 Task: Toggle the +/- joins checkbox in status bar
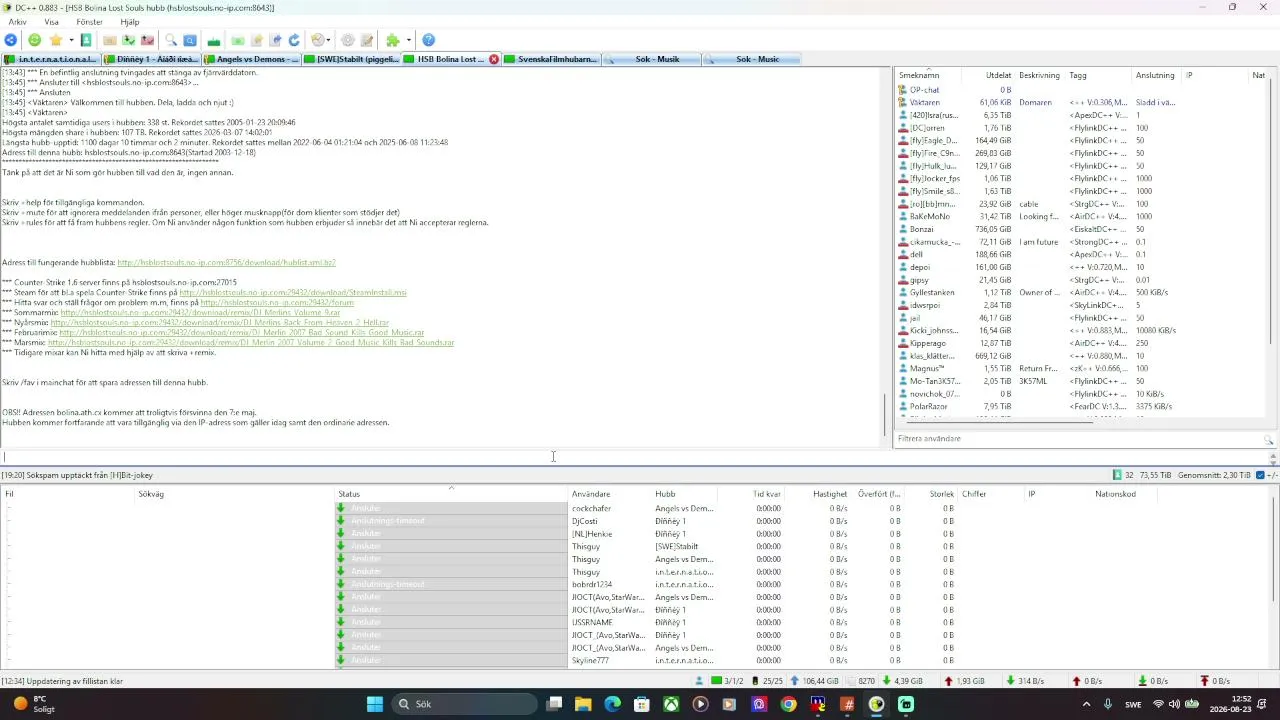tap(1260, 475)
